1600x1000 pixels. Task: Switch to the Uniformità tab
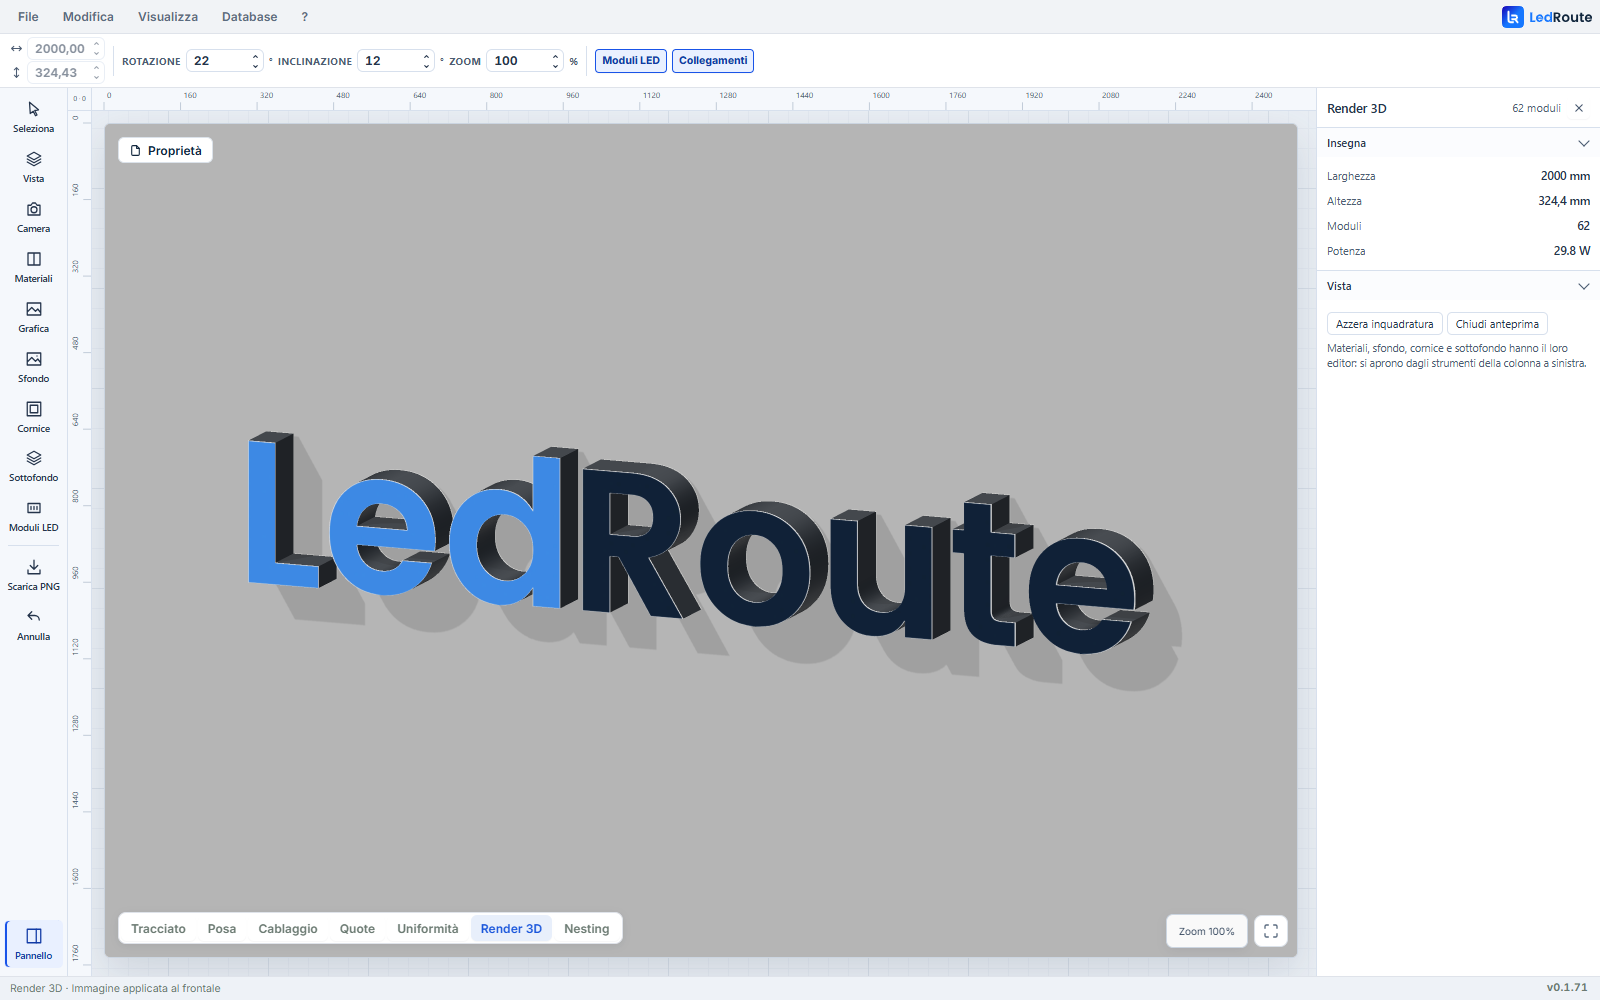point(428,929)
